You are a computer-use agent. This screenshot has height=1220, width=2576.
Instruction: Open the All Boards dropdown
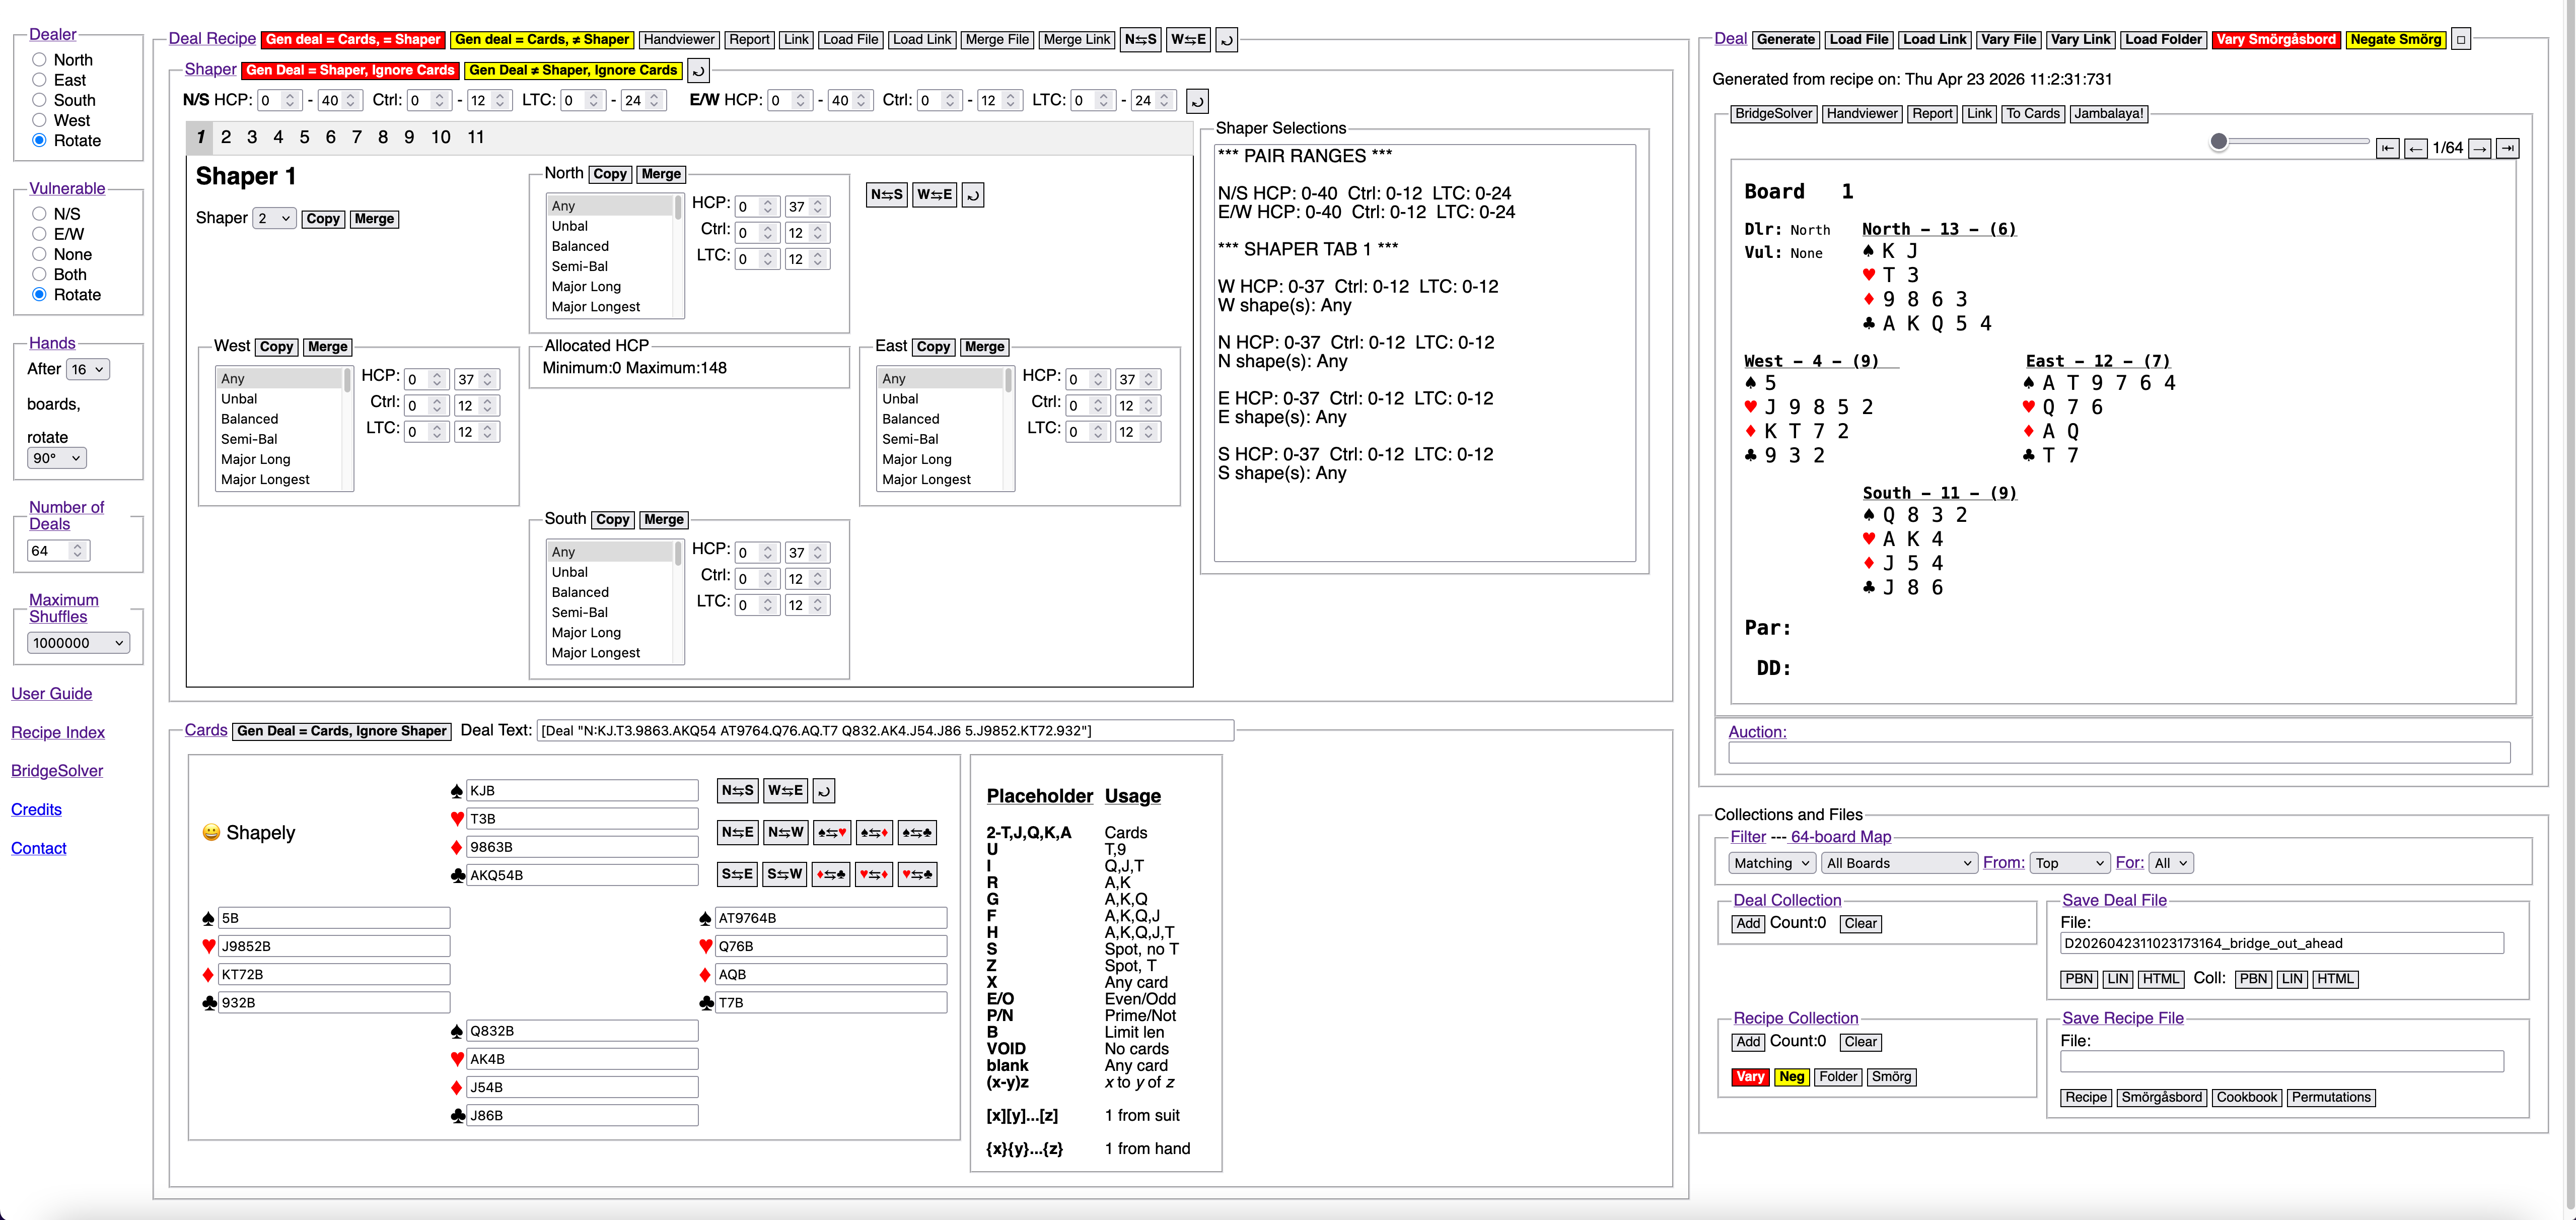(x=1899, y=863)
